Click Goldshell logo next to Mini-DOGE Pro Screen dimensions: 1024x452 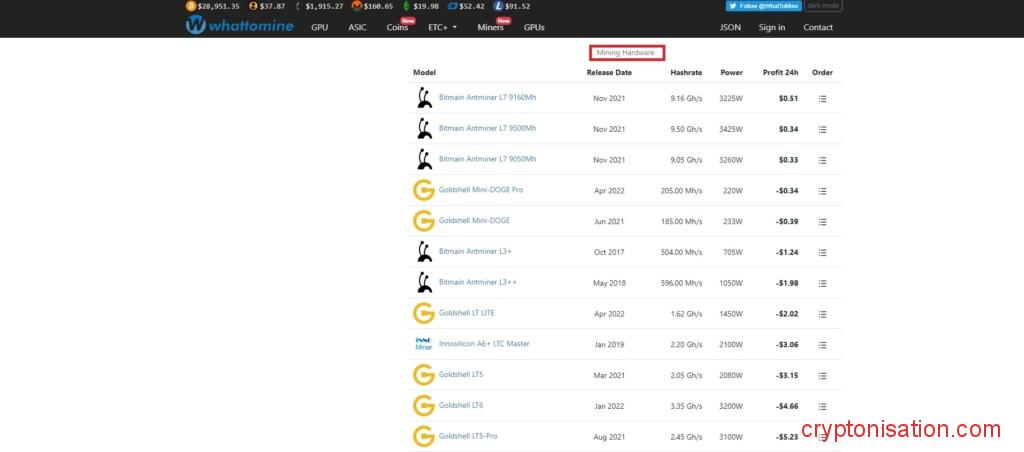(x=424, y=190)
